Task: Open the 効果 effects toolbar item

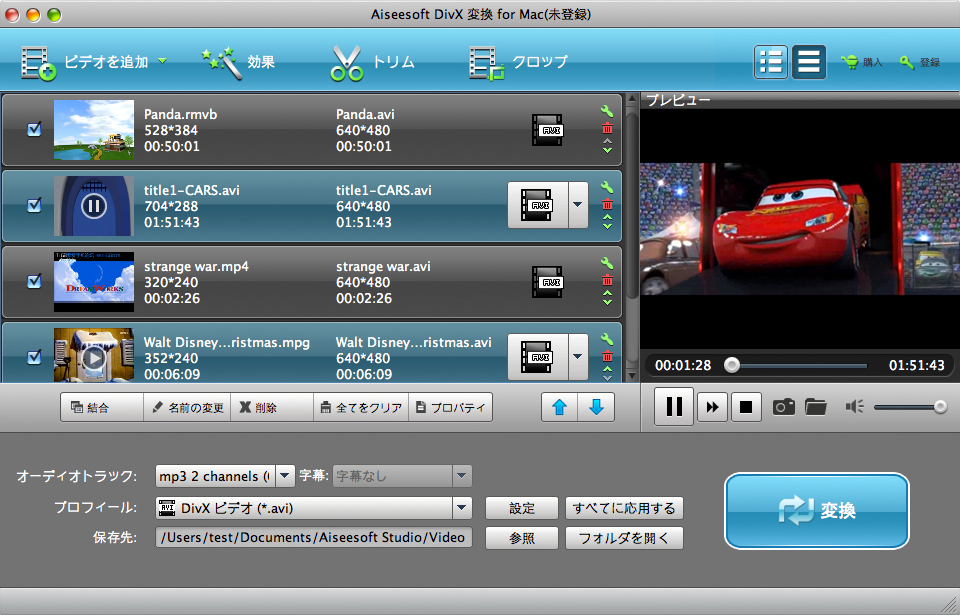Action: pyautogui.click(x=238, y=62)
